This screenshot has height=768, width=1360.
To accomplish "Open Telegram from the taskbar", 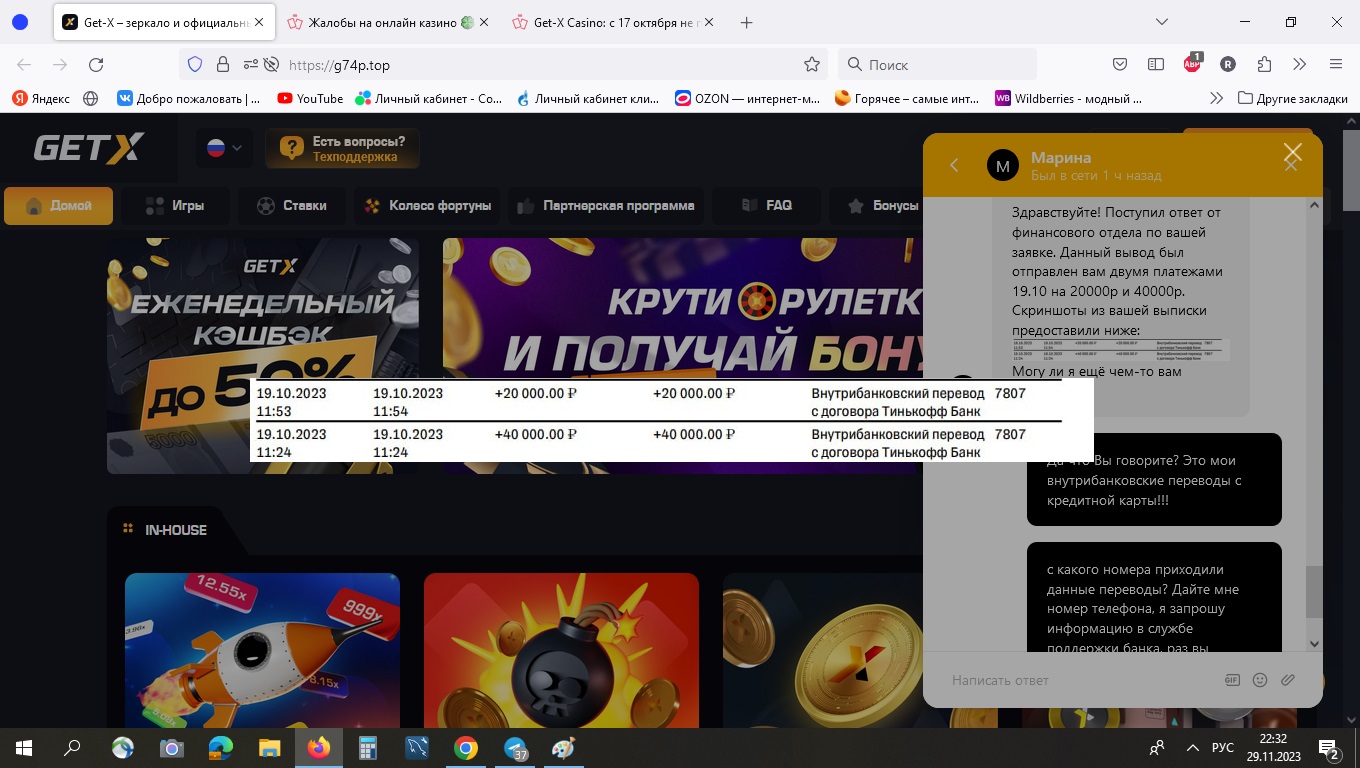I will 515,748.
